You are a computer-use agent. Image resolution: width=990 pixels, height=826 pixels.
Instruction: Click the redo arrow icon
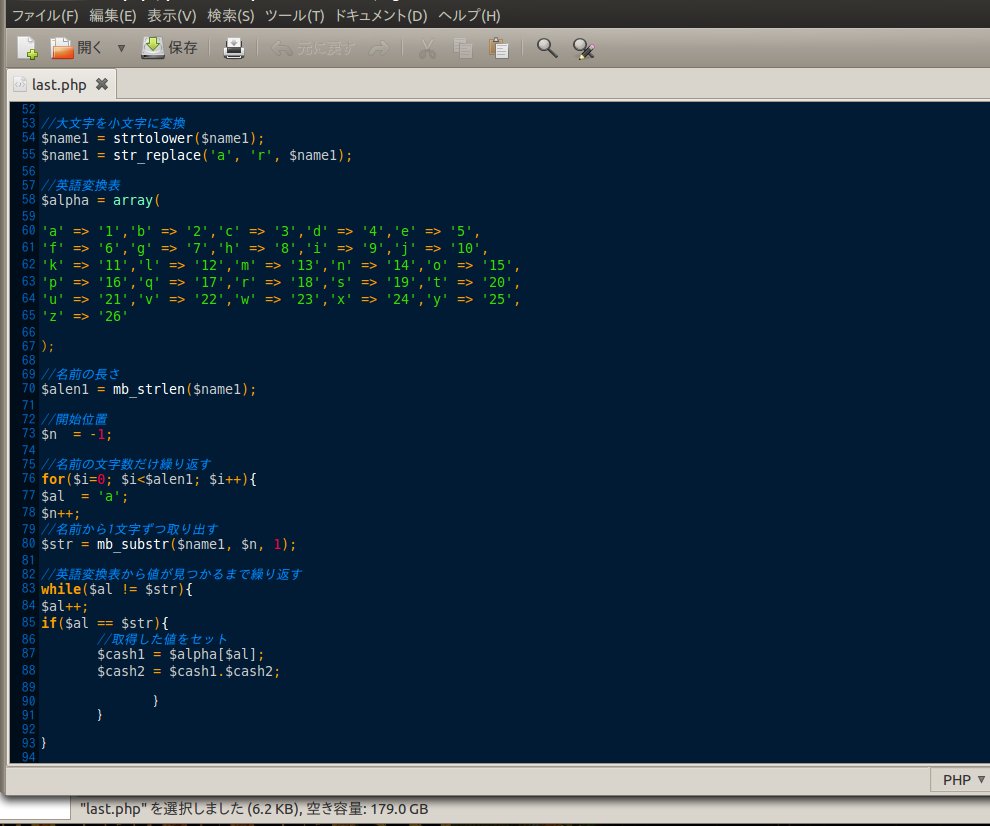pyautogui.click(x=379, y=48)
